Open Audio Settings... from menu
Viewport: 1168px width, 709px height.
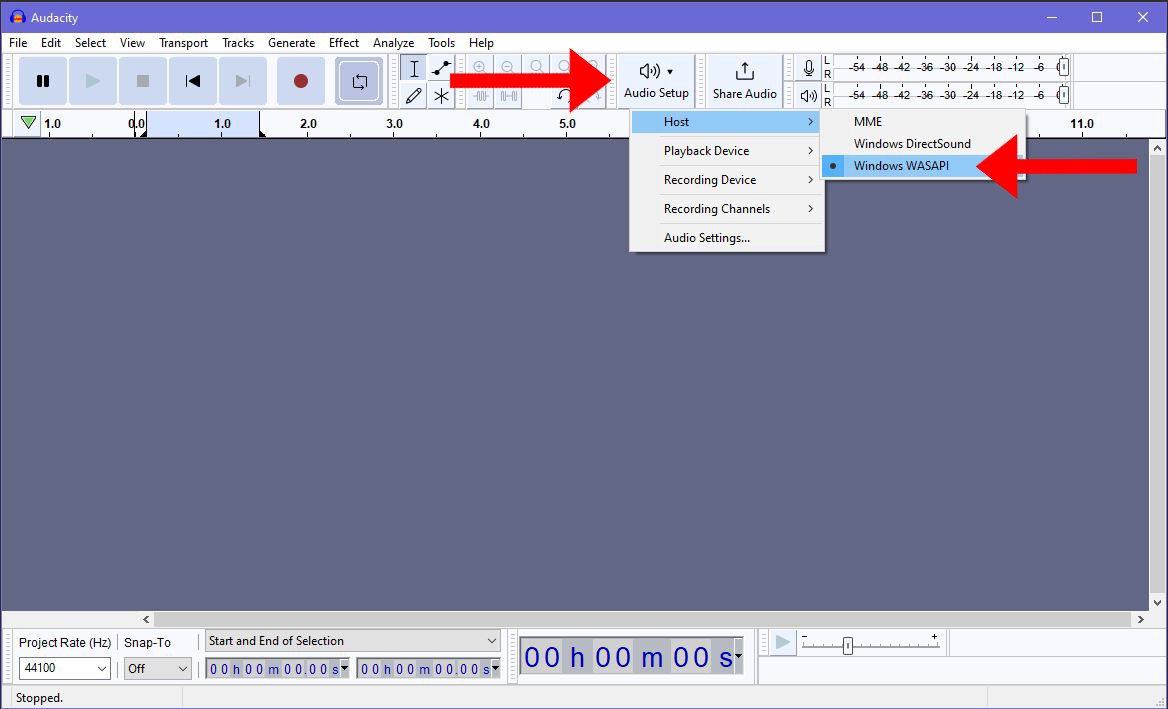726,238
